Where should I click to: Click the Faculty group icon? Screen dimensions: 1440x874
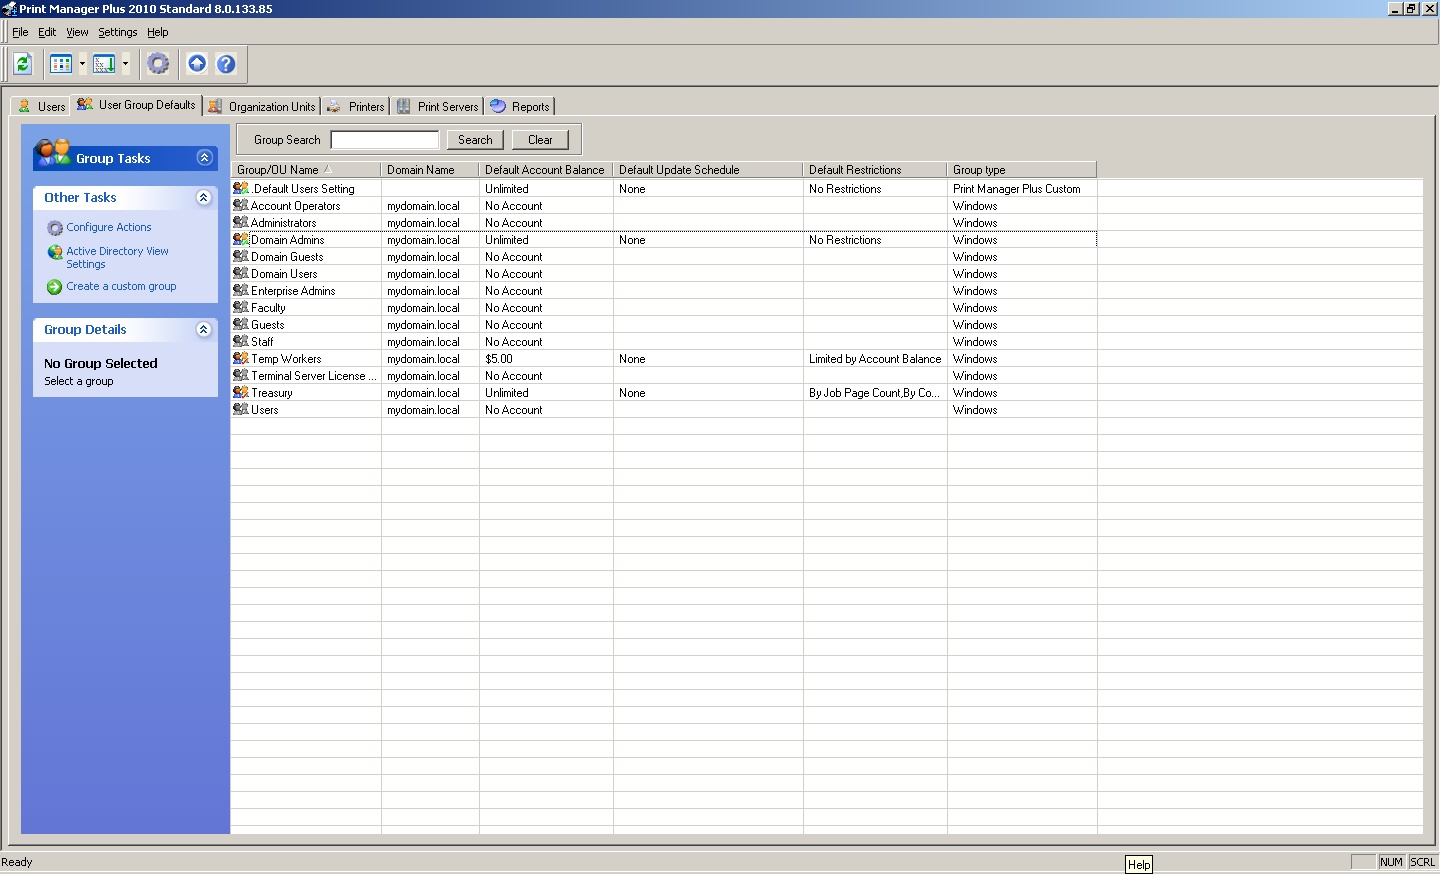click(x=241, y=307)
